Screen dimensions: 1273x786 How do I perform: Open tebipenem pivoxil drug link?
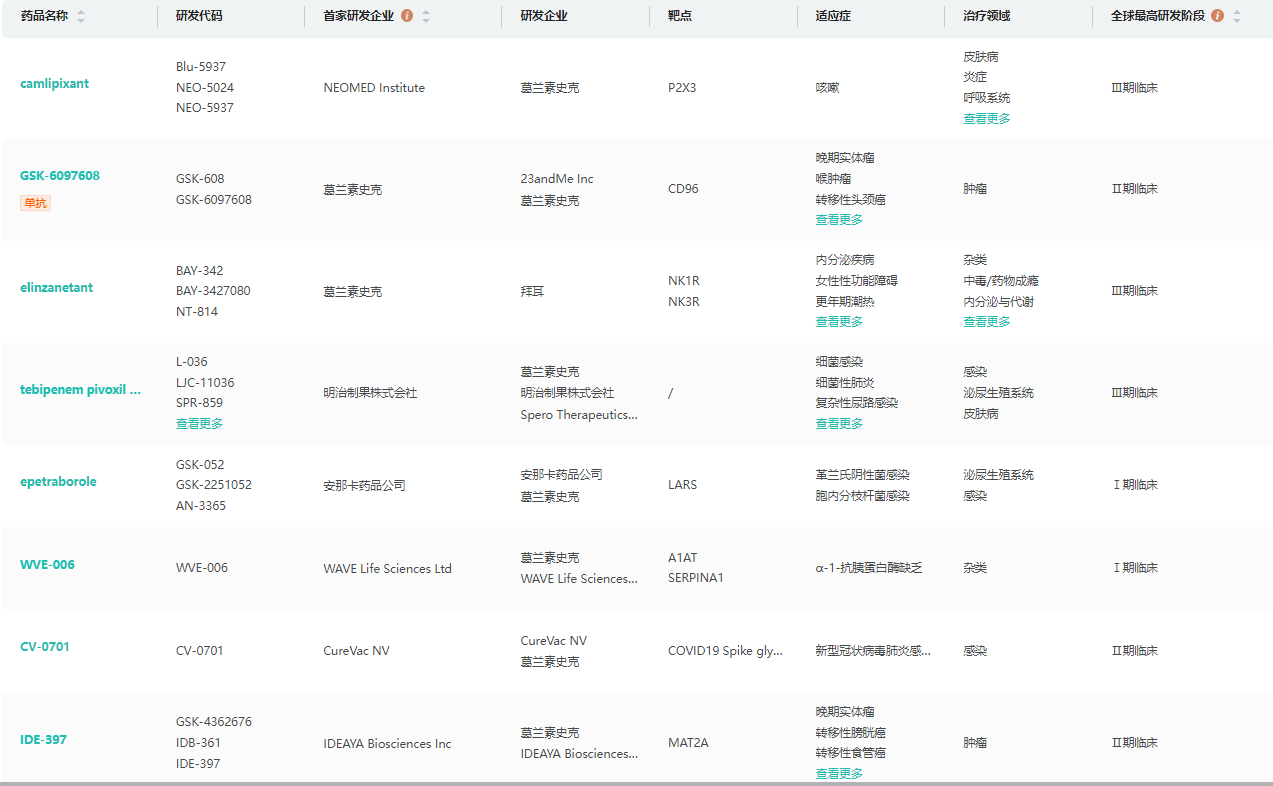pyautogui.click(x=80, y=389)
